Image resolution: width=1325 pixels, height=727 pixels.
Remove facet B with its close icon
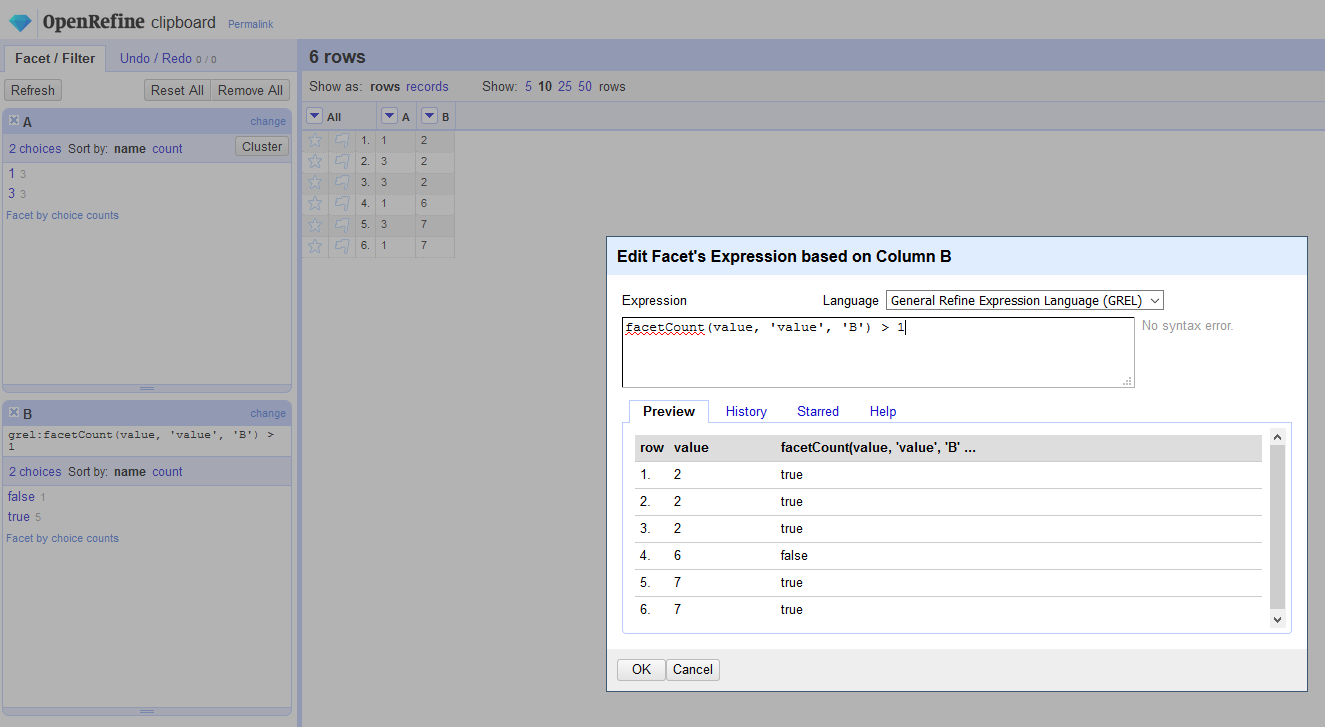pos(14,412)
